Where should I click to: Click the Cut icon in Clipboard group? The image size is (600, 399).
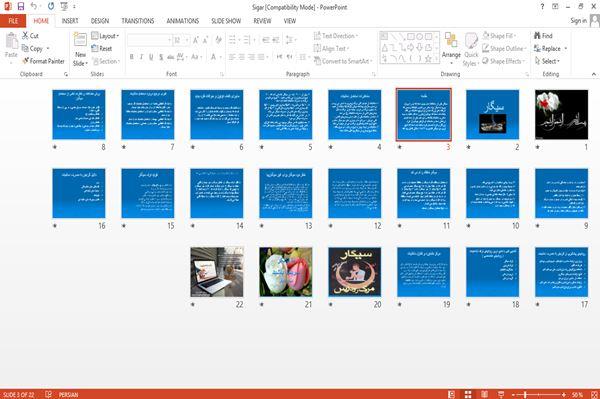[x=30, y=36]
